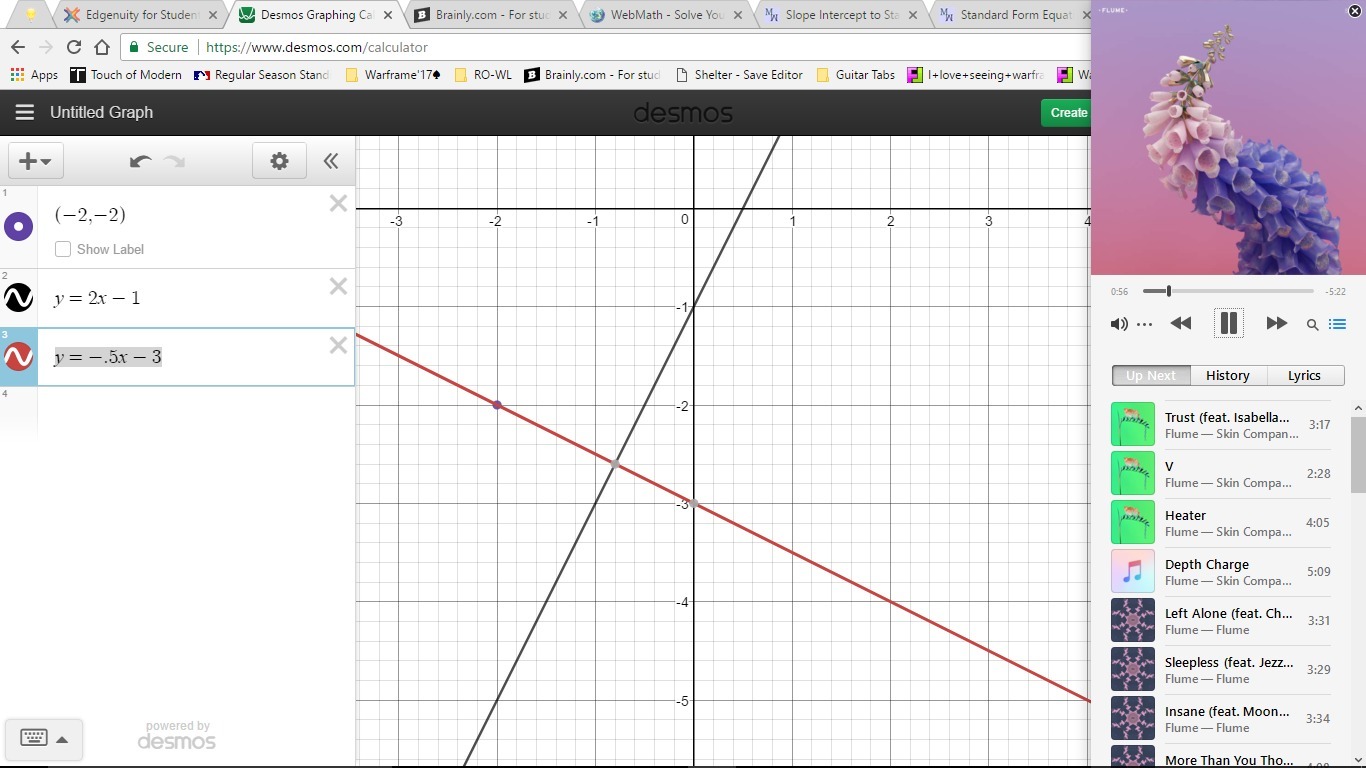The height and width of the screenshot is (768, 1366).
Task: Switch to the Lyrics tab
Action: [x=1305, y=376]
